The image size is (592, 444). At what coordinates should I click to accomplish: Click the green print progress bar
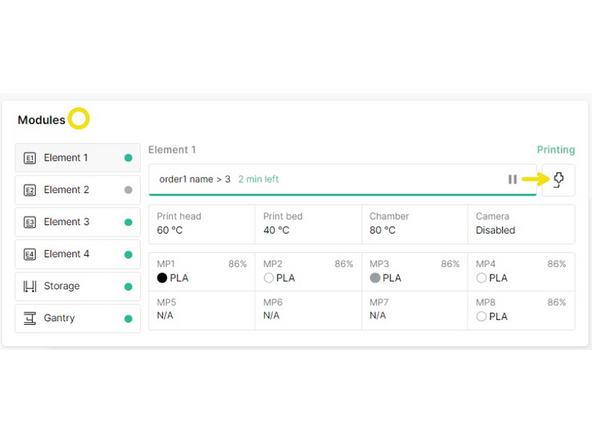343,194
